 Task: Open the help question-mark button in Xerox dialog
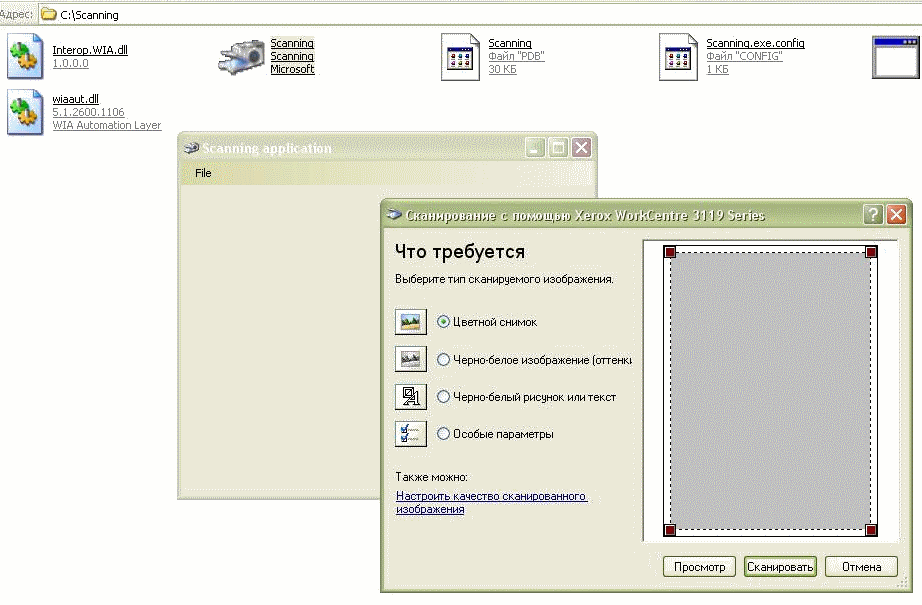873,214
